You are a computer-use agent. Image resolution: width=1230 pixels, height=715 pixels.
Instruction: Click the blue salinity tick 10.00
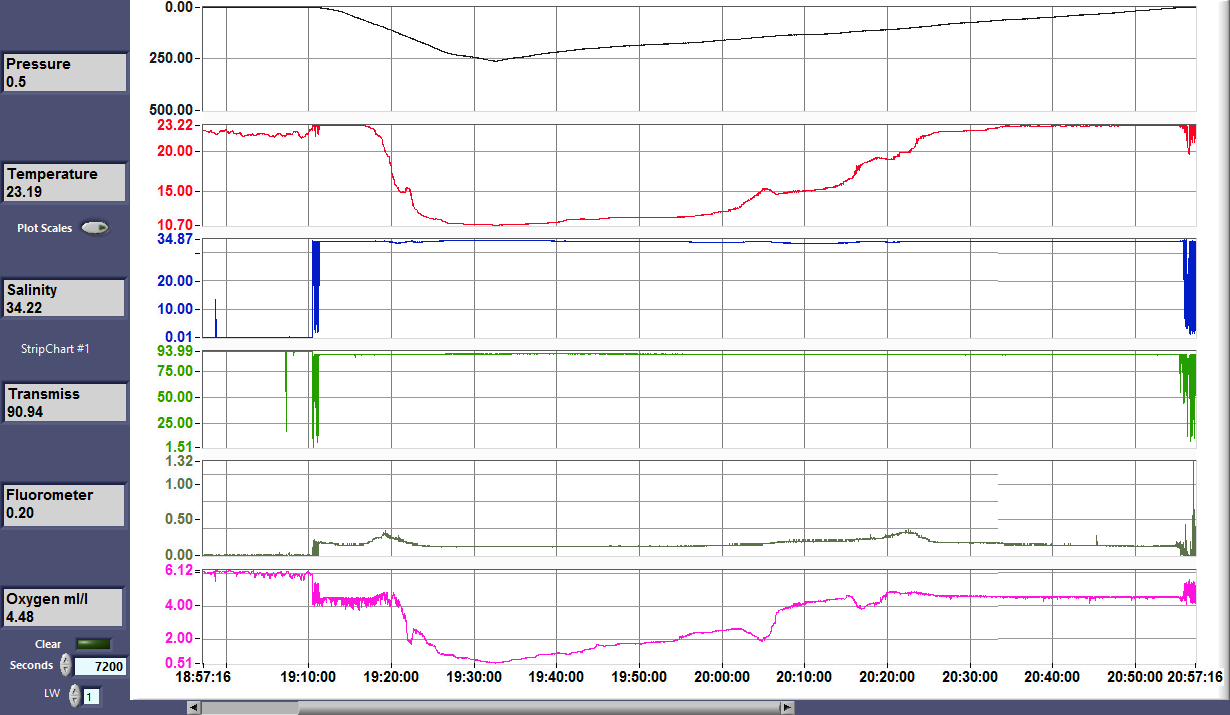coord(174,309)
